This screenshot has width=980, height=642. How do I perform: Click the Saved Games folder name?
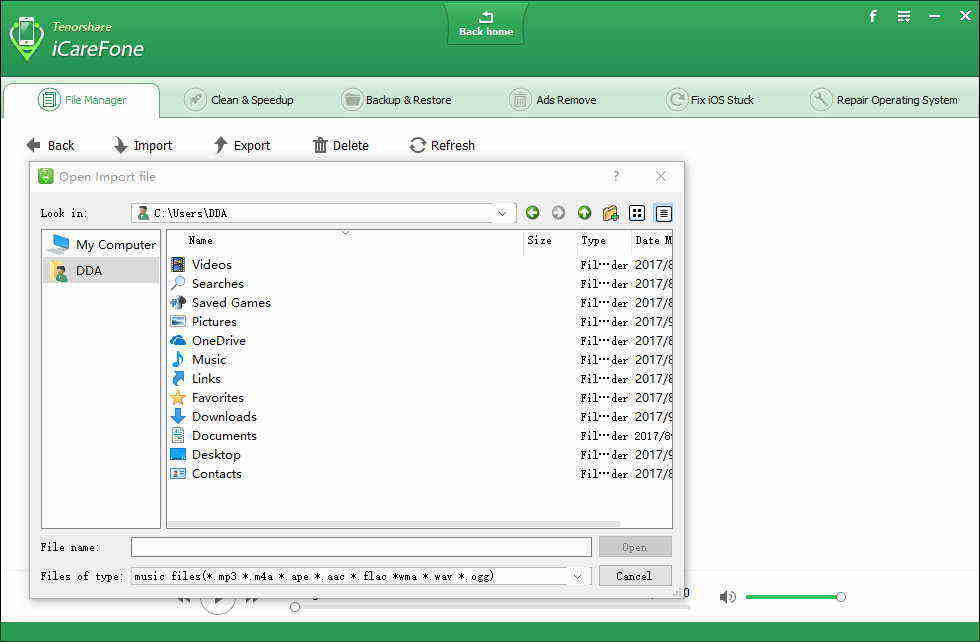[231, 303]
